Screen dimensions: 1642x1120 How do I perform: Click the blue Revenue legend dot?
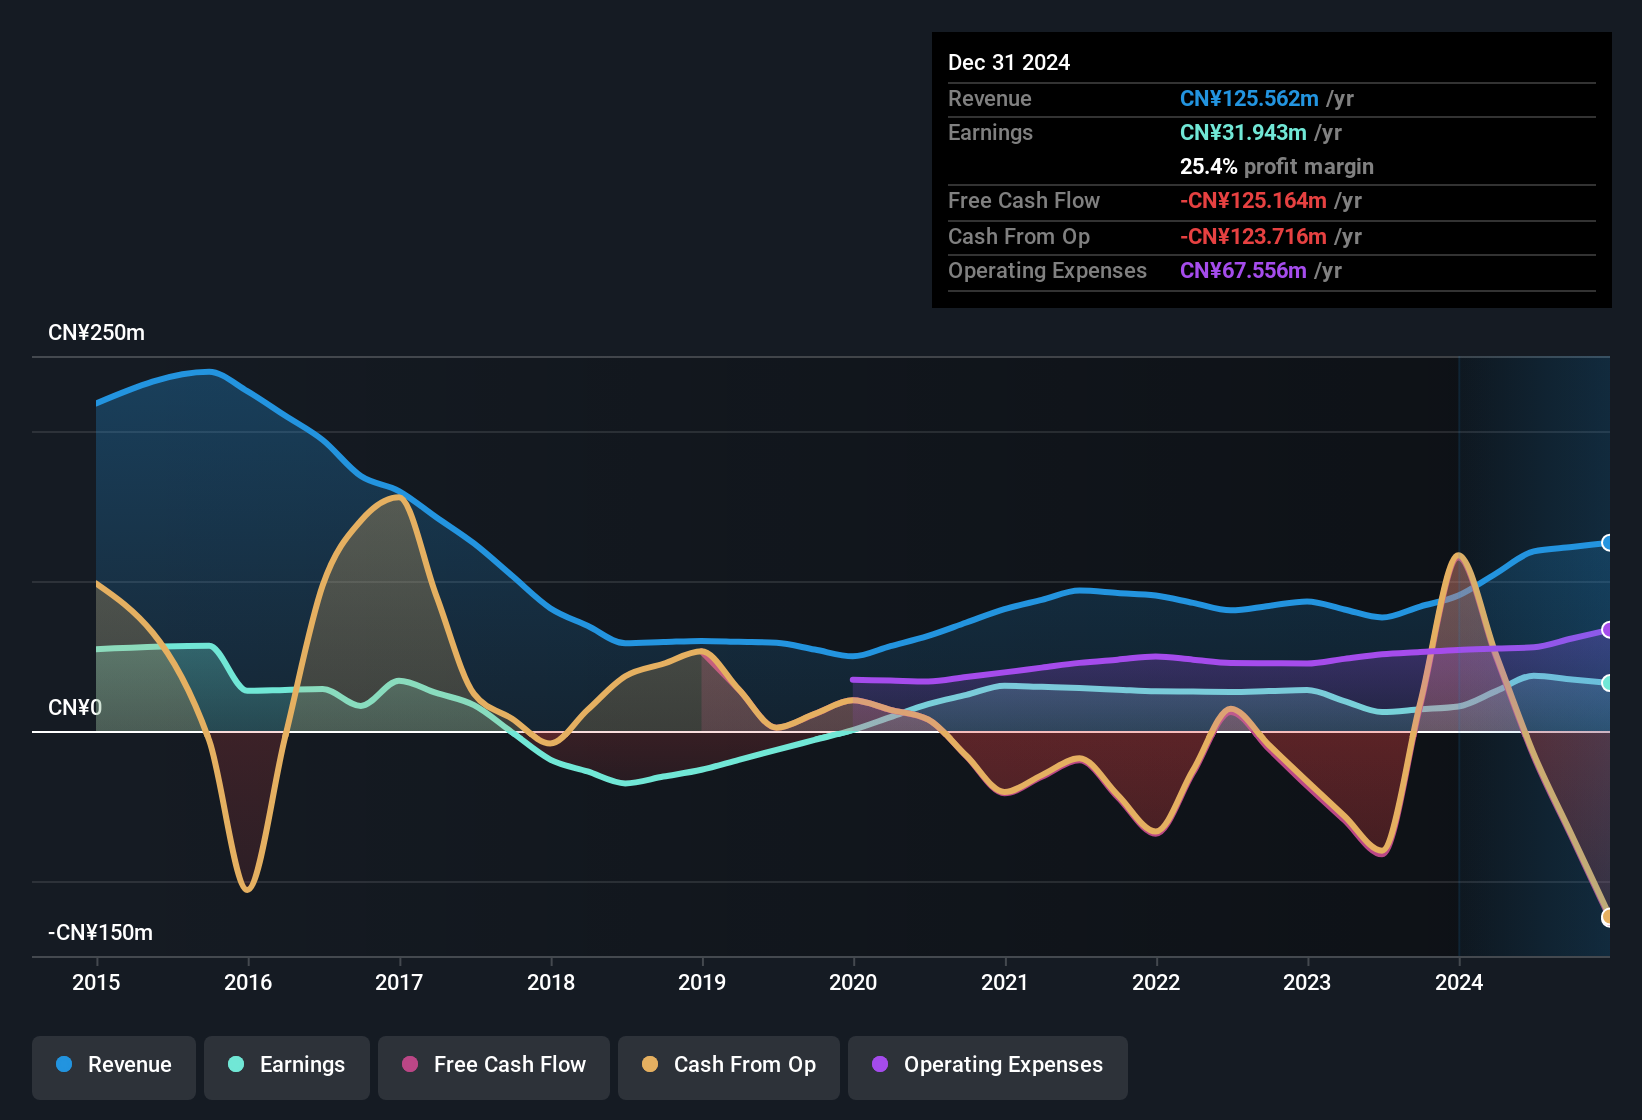coord(63,1065)
